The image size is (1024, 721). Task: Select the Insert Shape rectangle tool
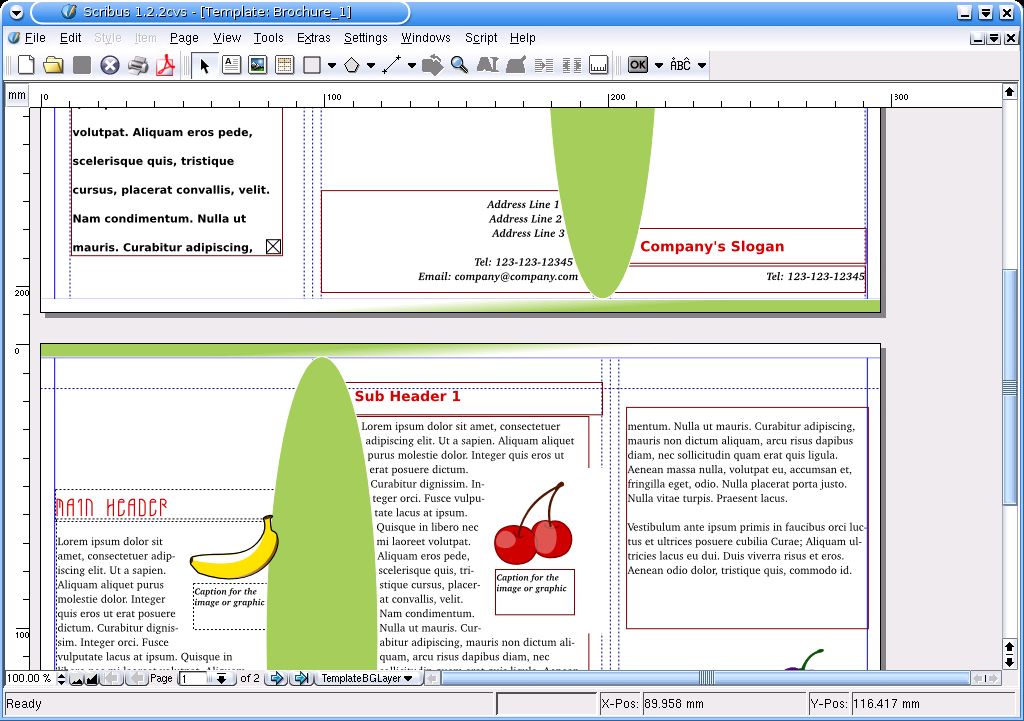tap(312, 65)
